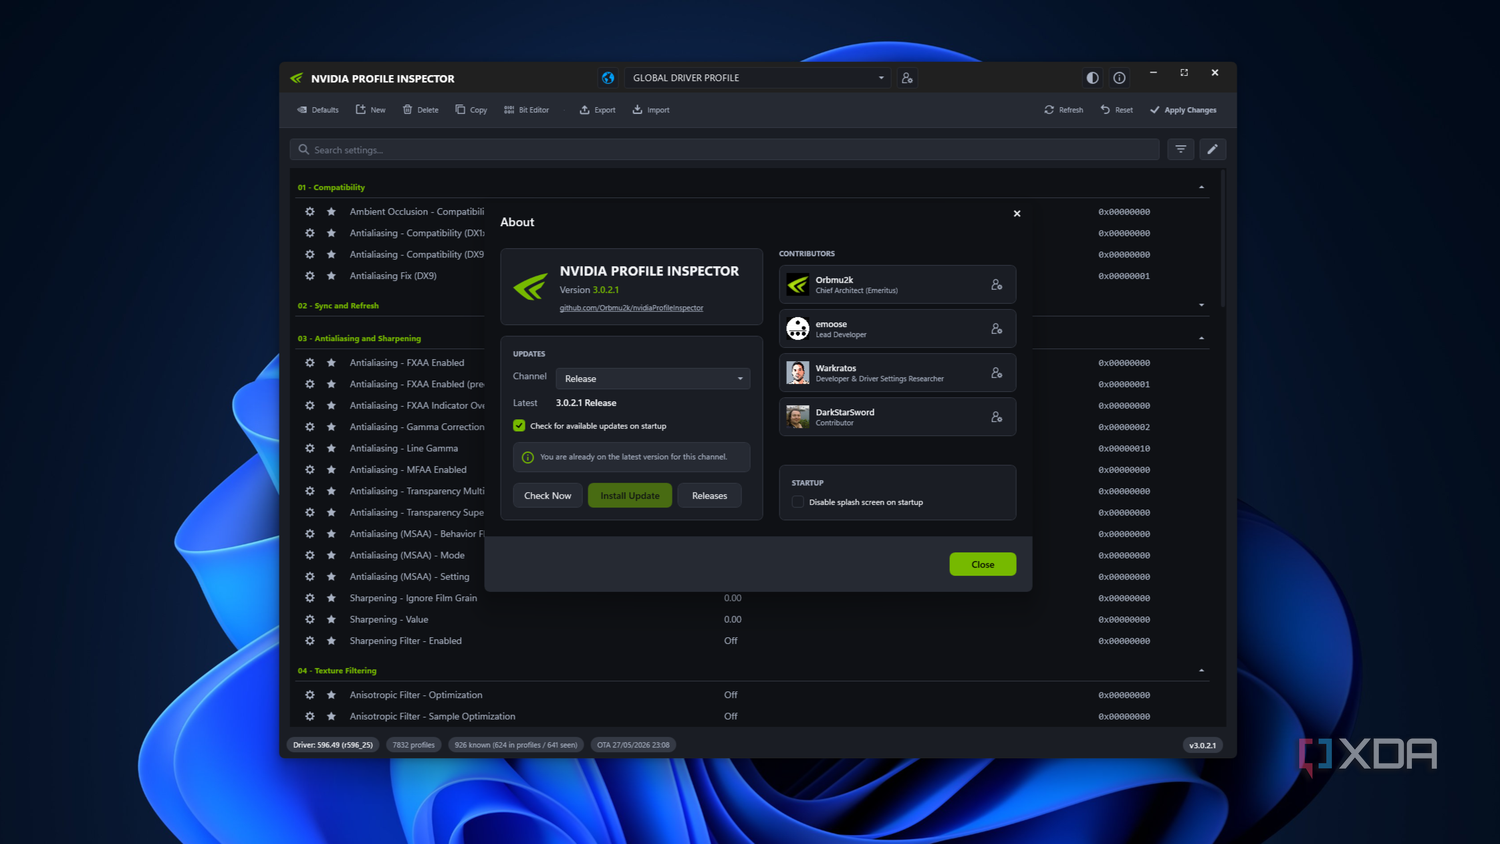Screen dimensions: 1500x844
Task: Expand the 02 - Sync and Refresh section
Action: tap(1201, 305)
